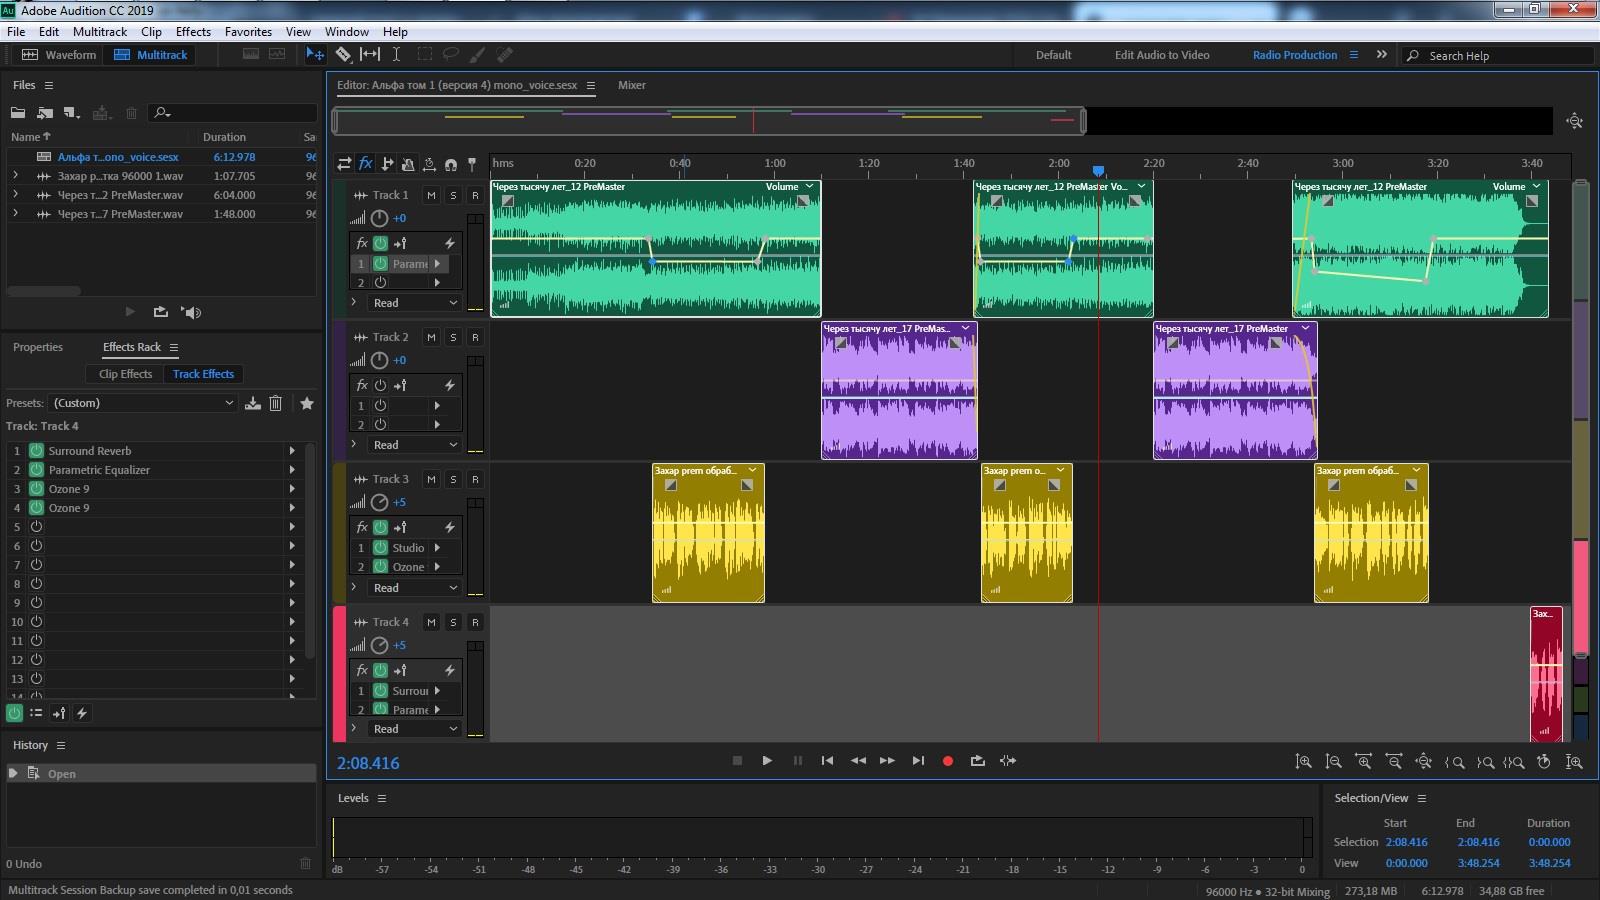Click Zoom Out Full icon
This screenshot has height=900, width=1600.
(1423, 762)
